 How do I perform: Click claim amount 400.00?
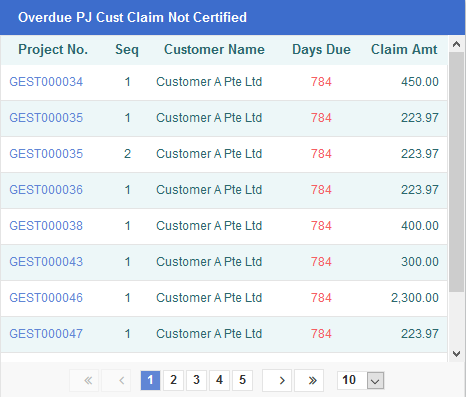(420, 226)
